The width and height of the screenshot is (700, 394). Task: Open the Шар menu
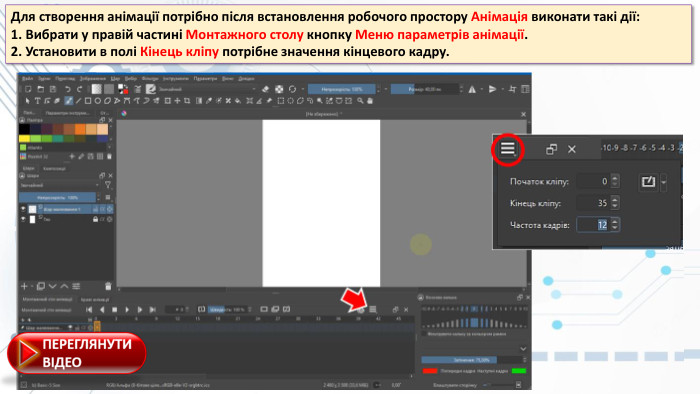pos(115,79)
